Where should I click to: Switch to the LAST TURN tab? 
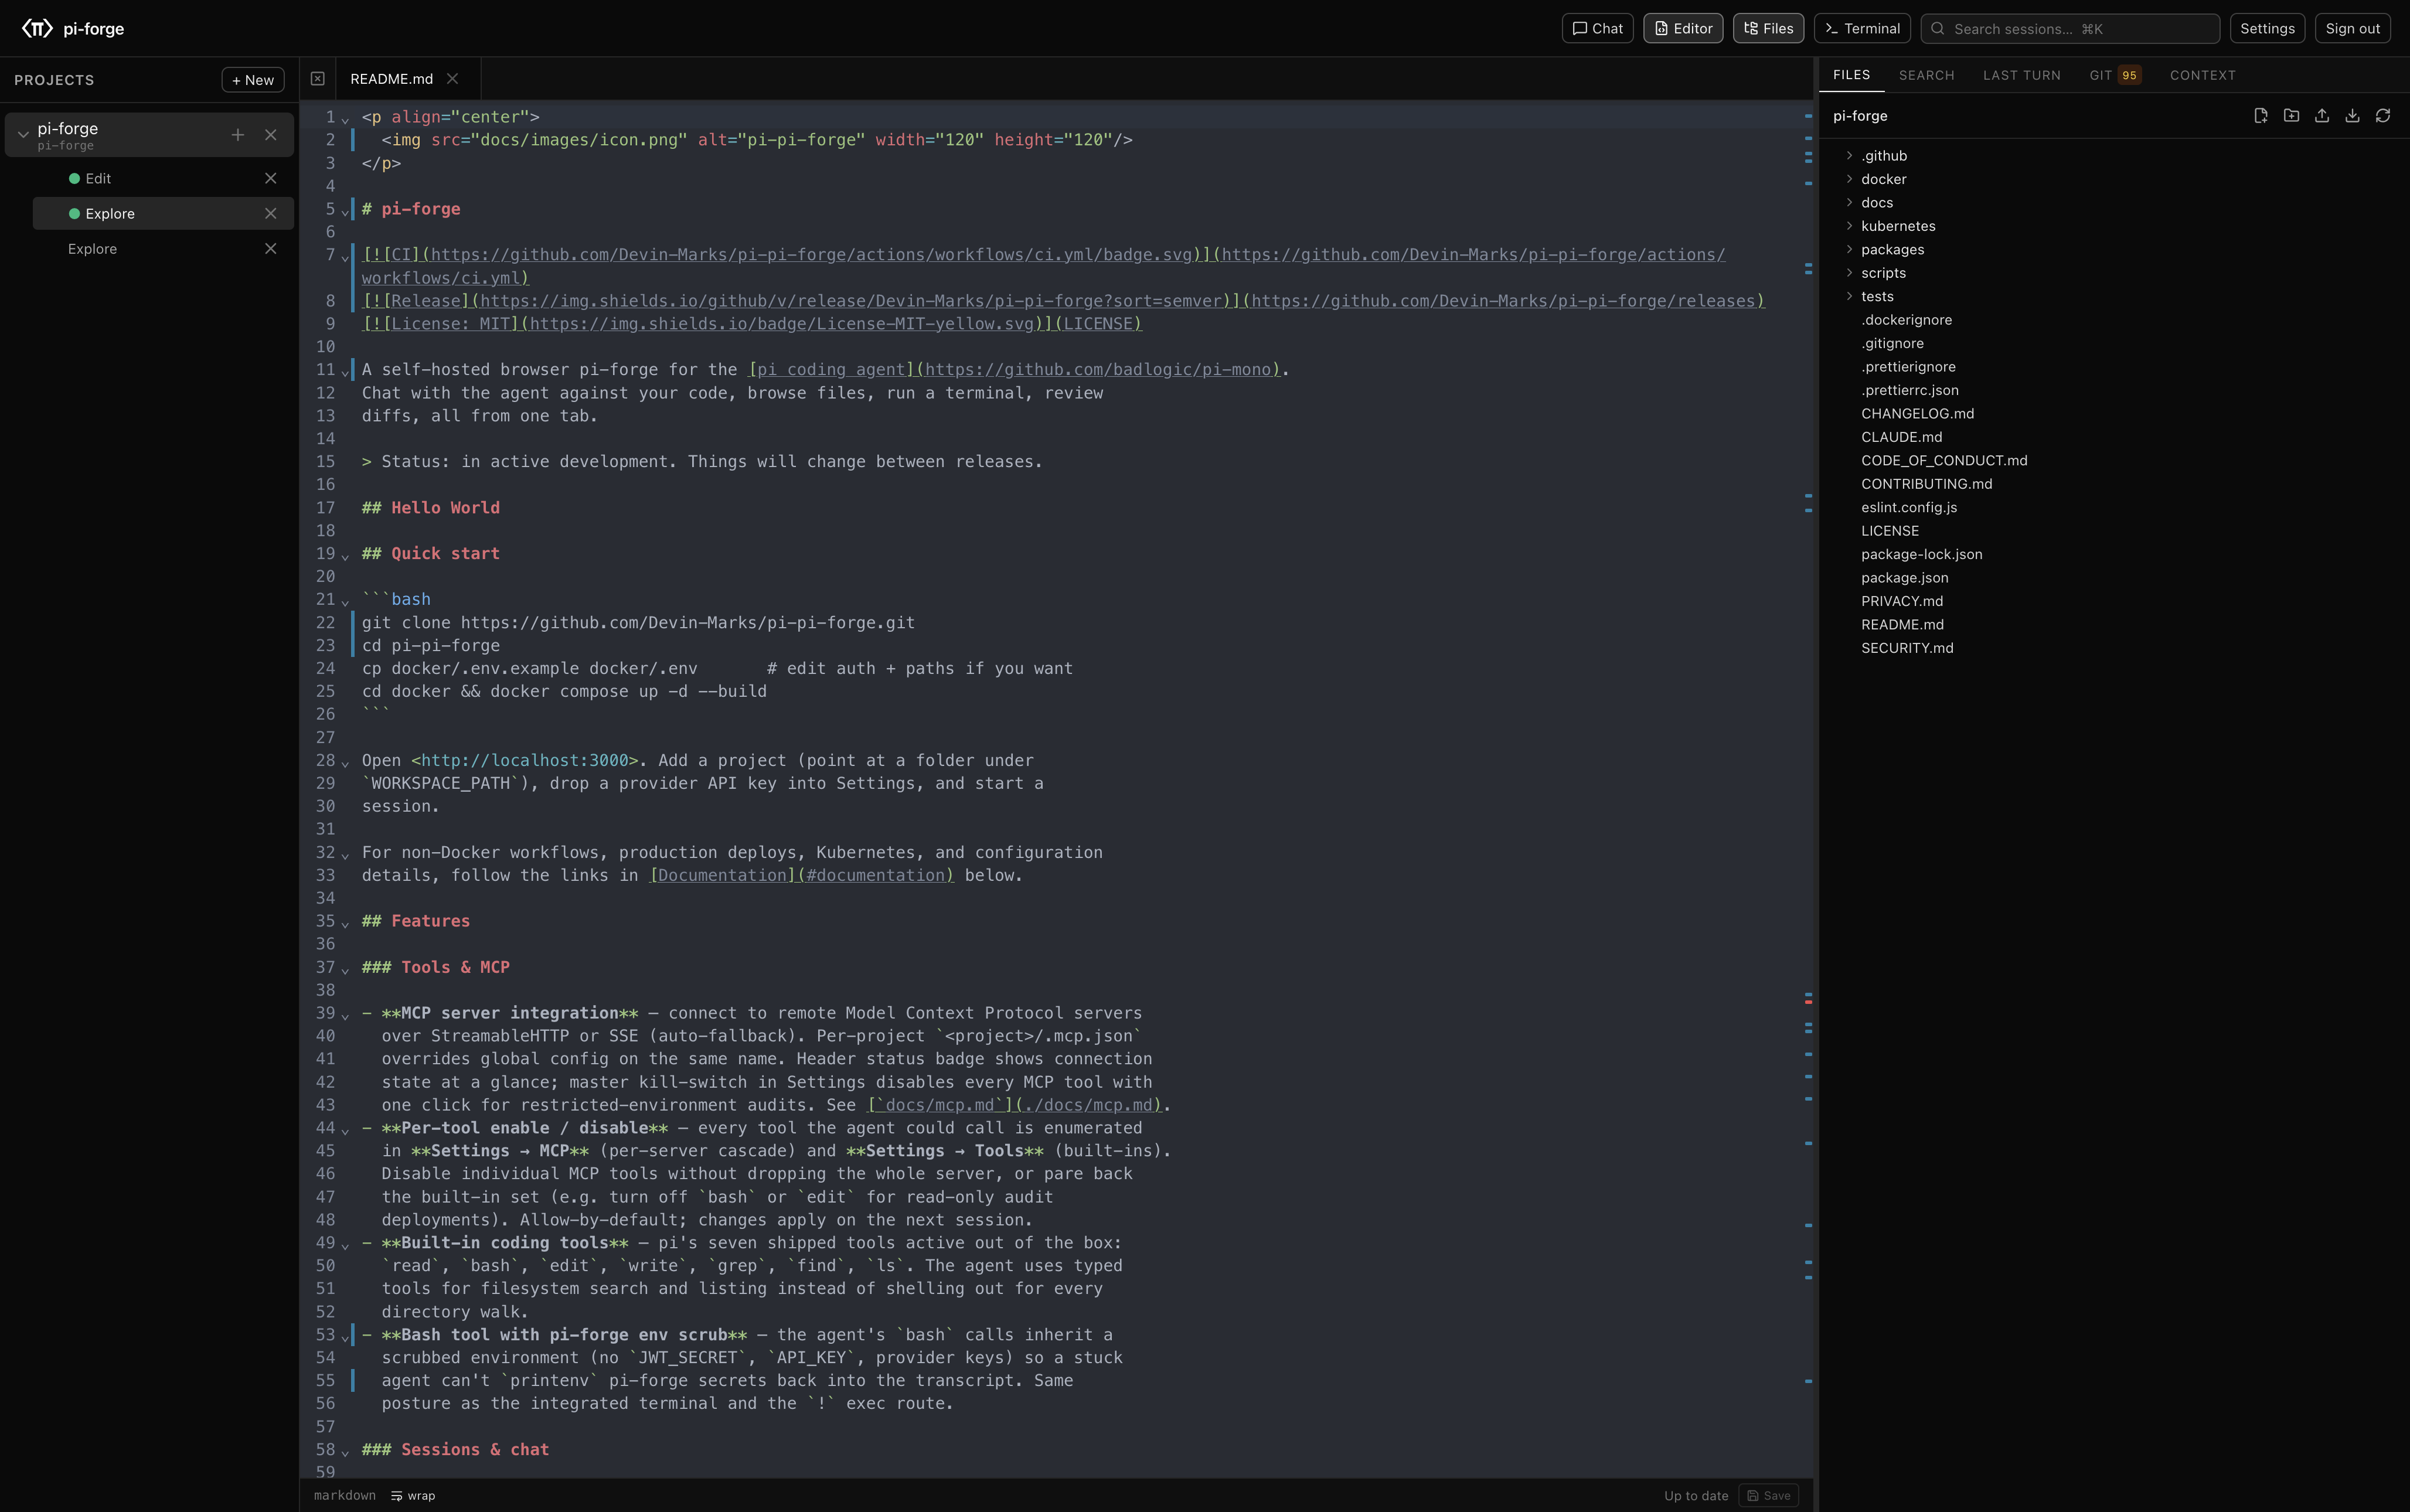[2021, 76]
